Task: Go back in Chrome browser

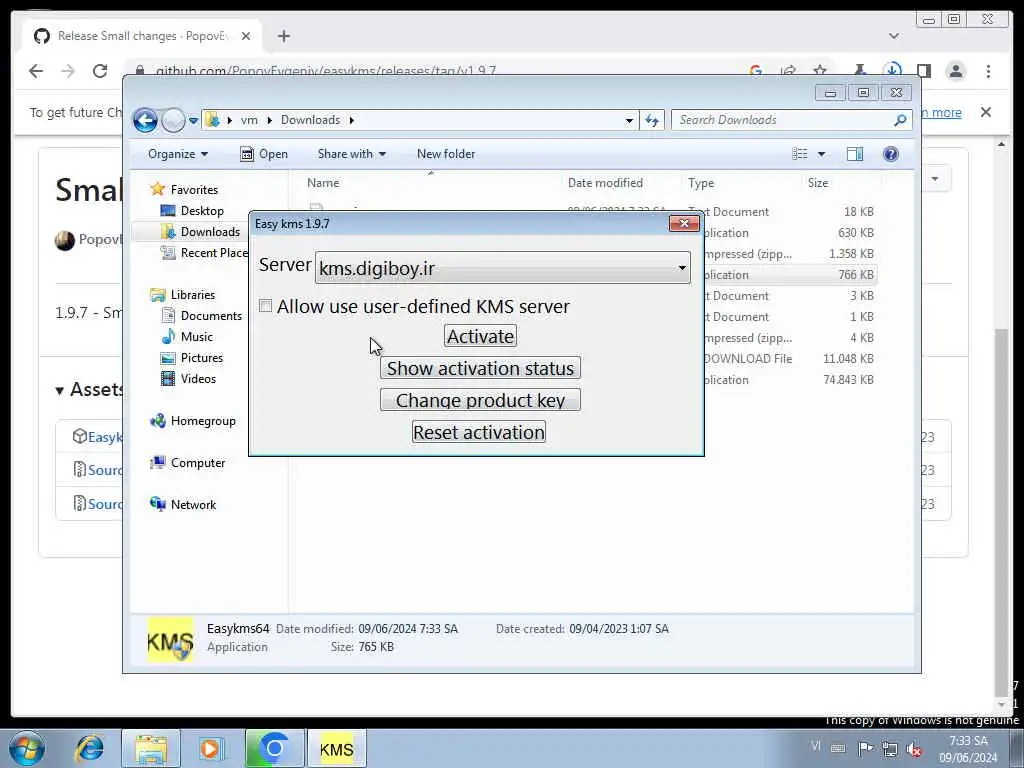Action: coord(36,71)
